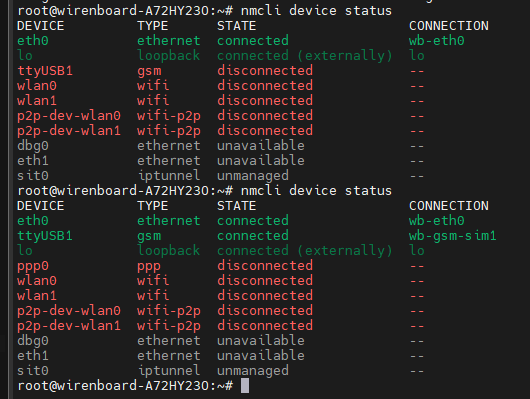Click green 'ttyUSB1' in second output

click(45, 236)
